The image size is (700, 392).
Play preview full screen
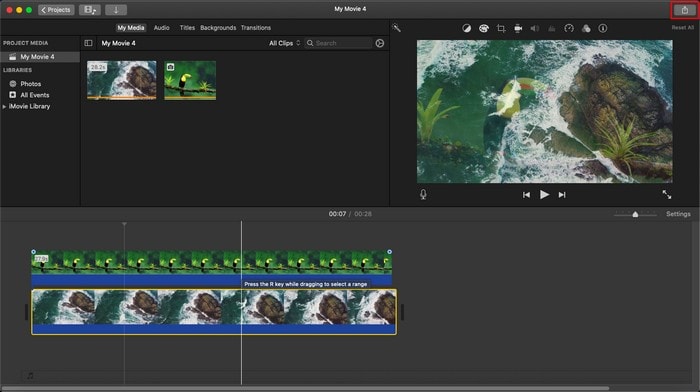click(667, 194)
